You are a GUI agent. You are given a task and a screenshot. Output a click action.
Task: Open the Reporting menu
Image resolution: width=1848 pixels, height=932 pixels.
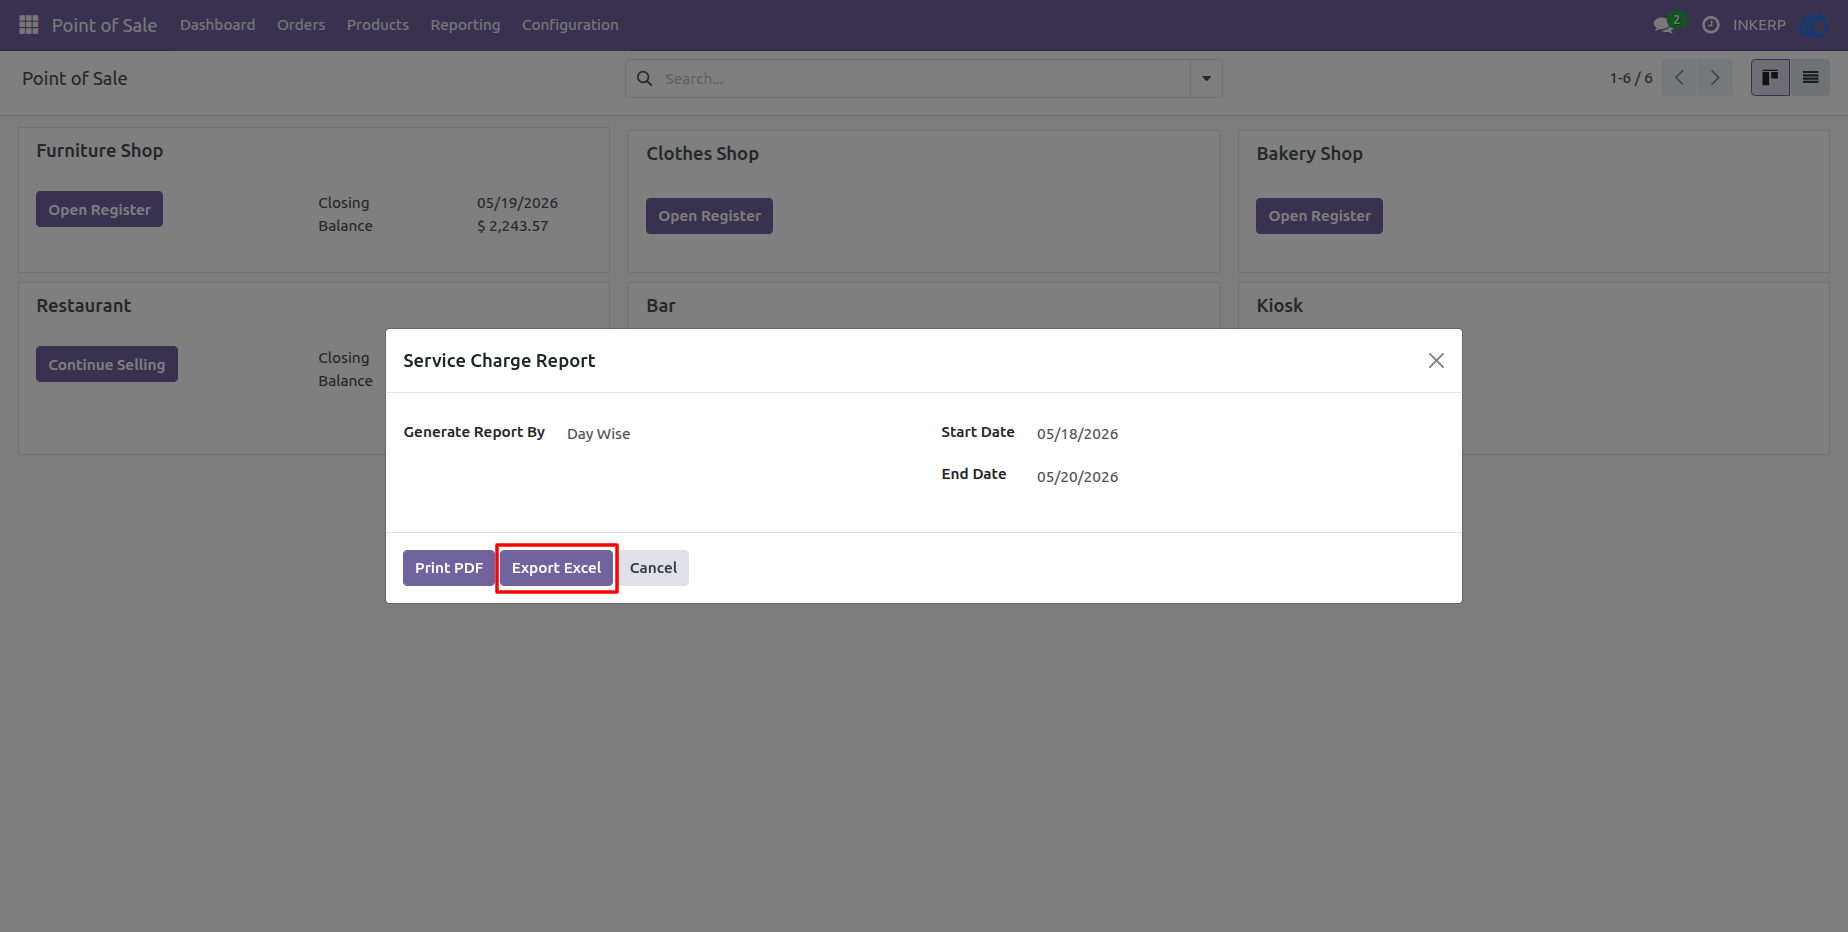click(465, 25)
